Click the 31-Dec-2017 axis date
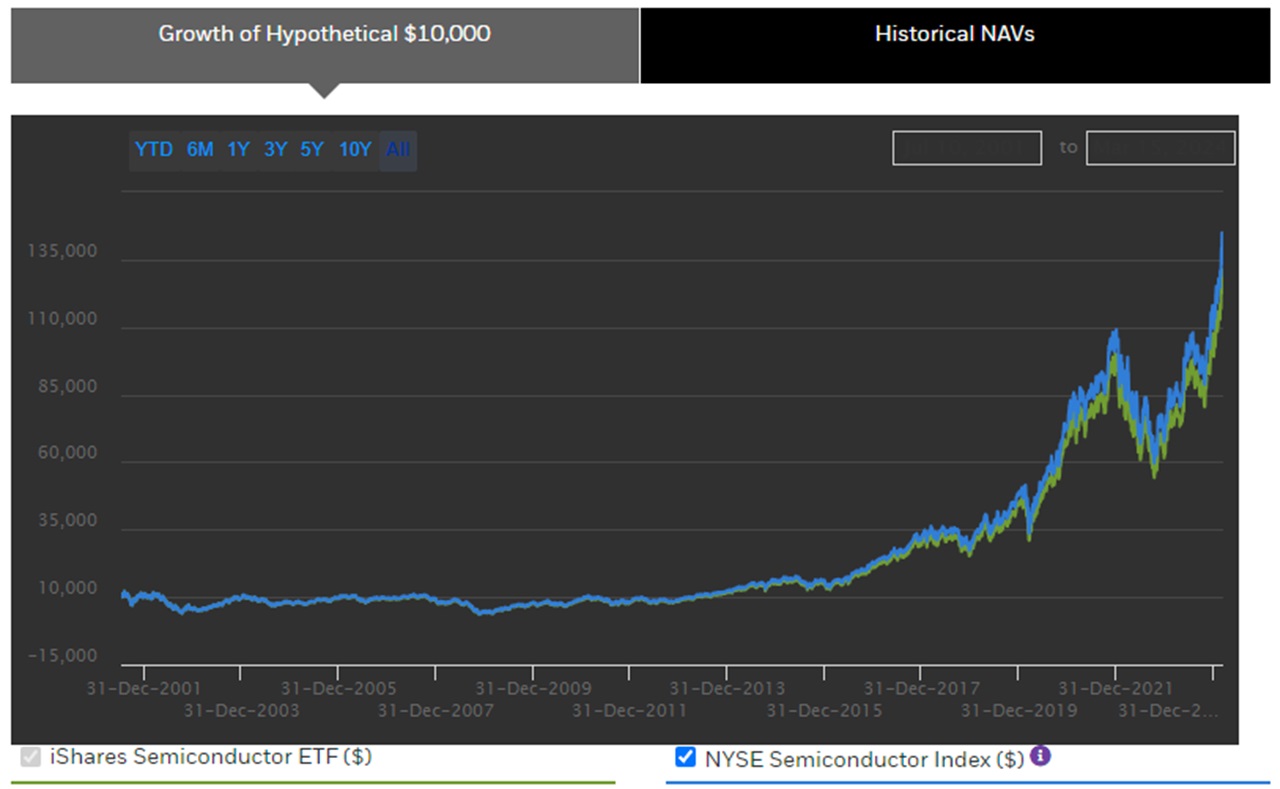Image resolution: width=1280 pixels, height=789 pixels. [922, 688]
